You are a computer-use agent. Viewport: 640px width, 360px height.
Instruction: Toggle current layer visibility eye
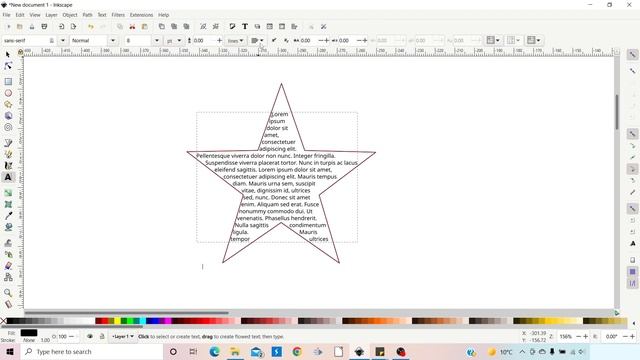(x=90, y=336)
